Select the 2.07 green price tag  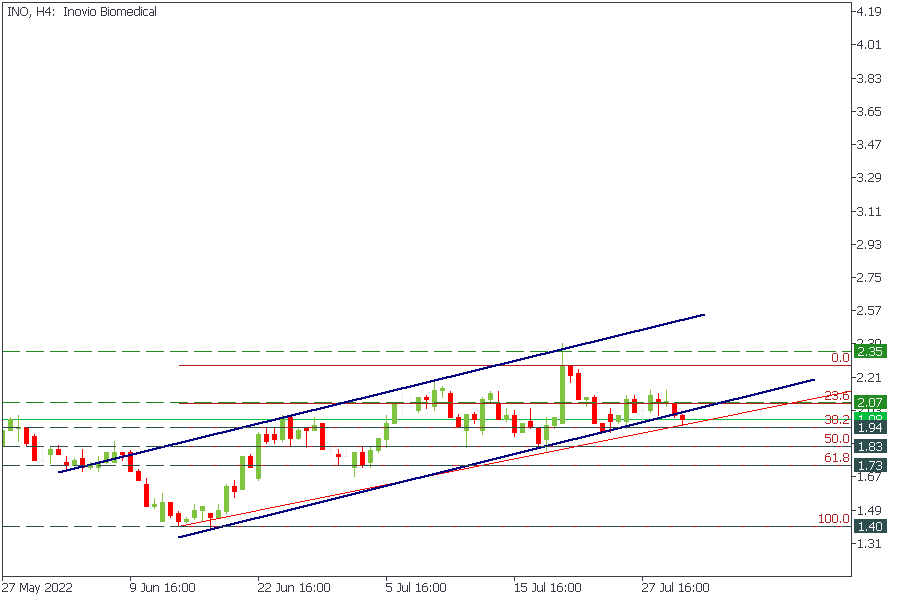click(868, 402)
